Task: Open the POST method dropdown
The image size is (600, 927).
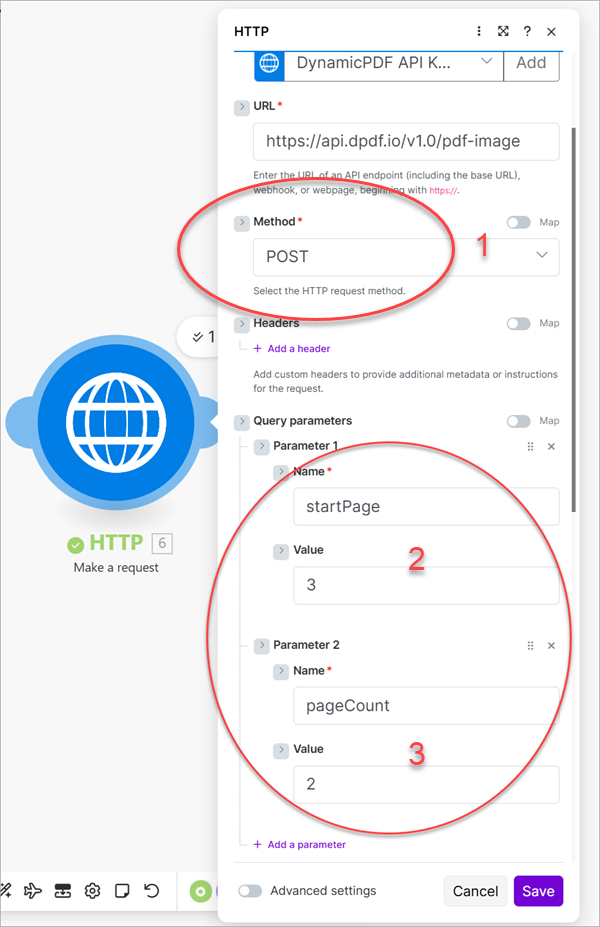Action: [406, 257]
